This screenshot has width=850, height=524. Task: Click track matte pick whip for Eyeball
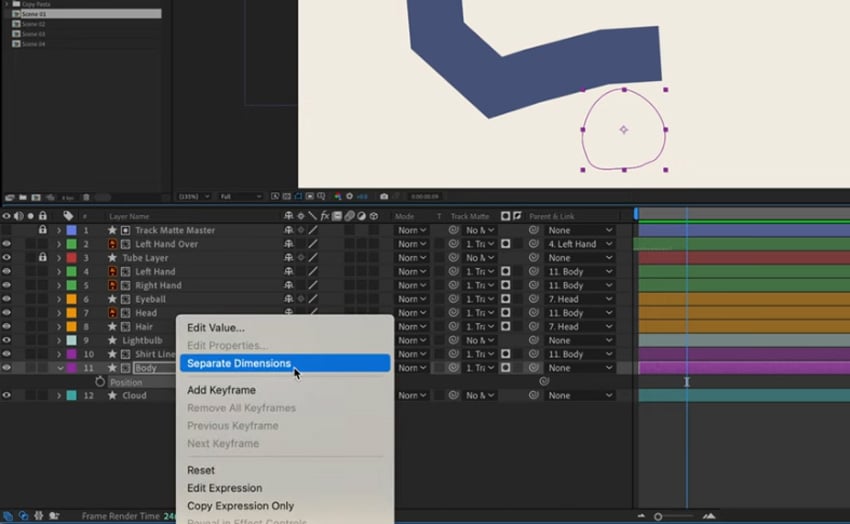point(453,299)
